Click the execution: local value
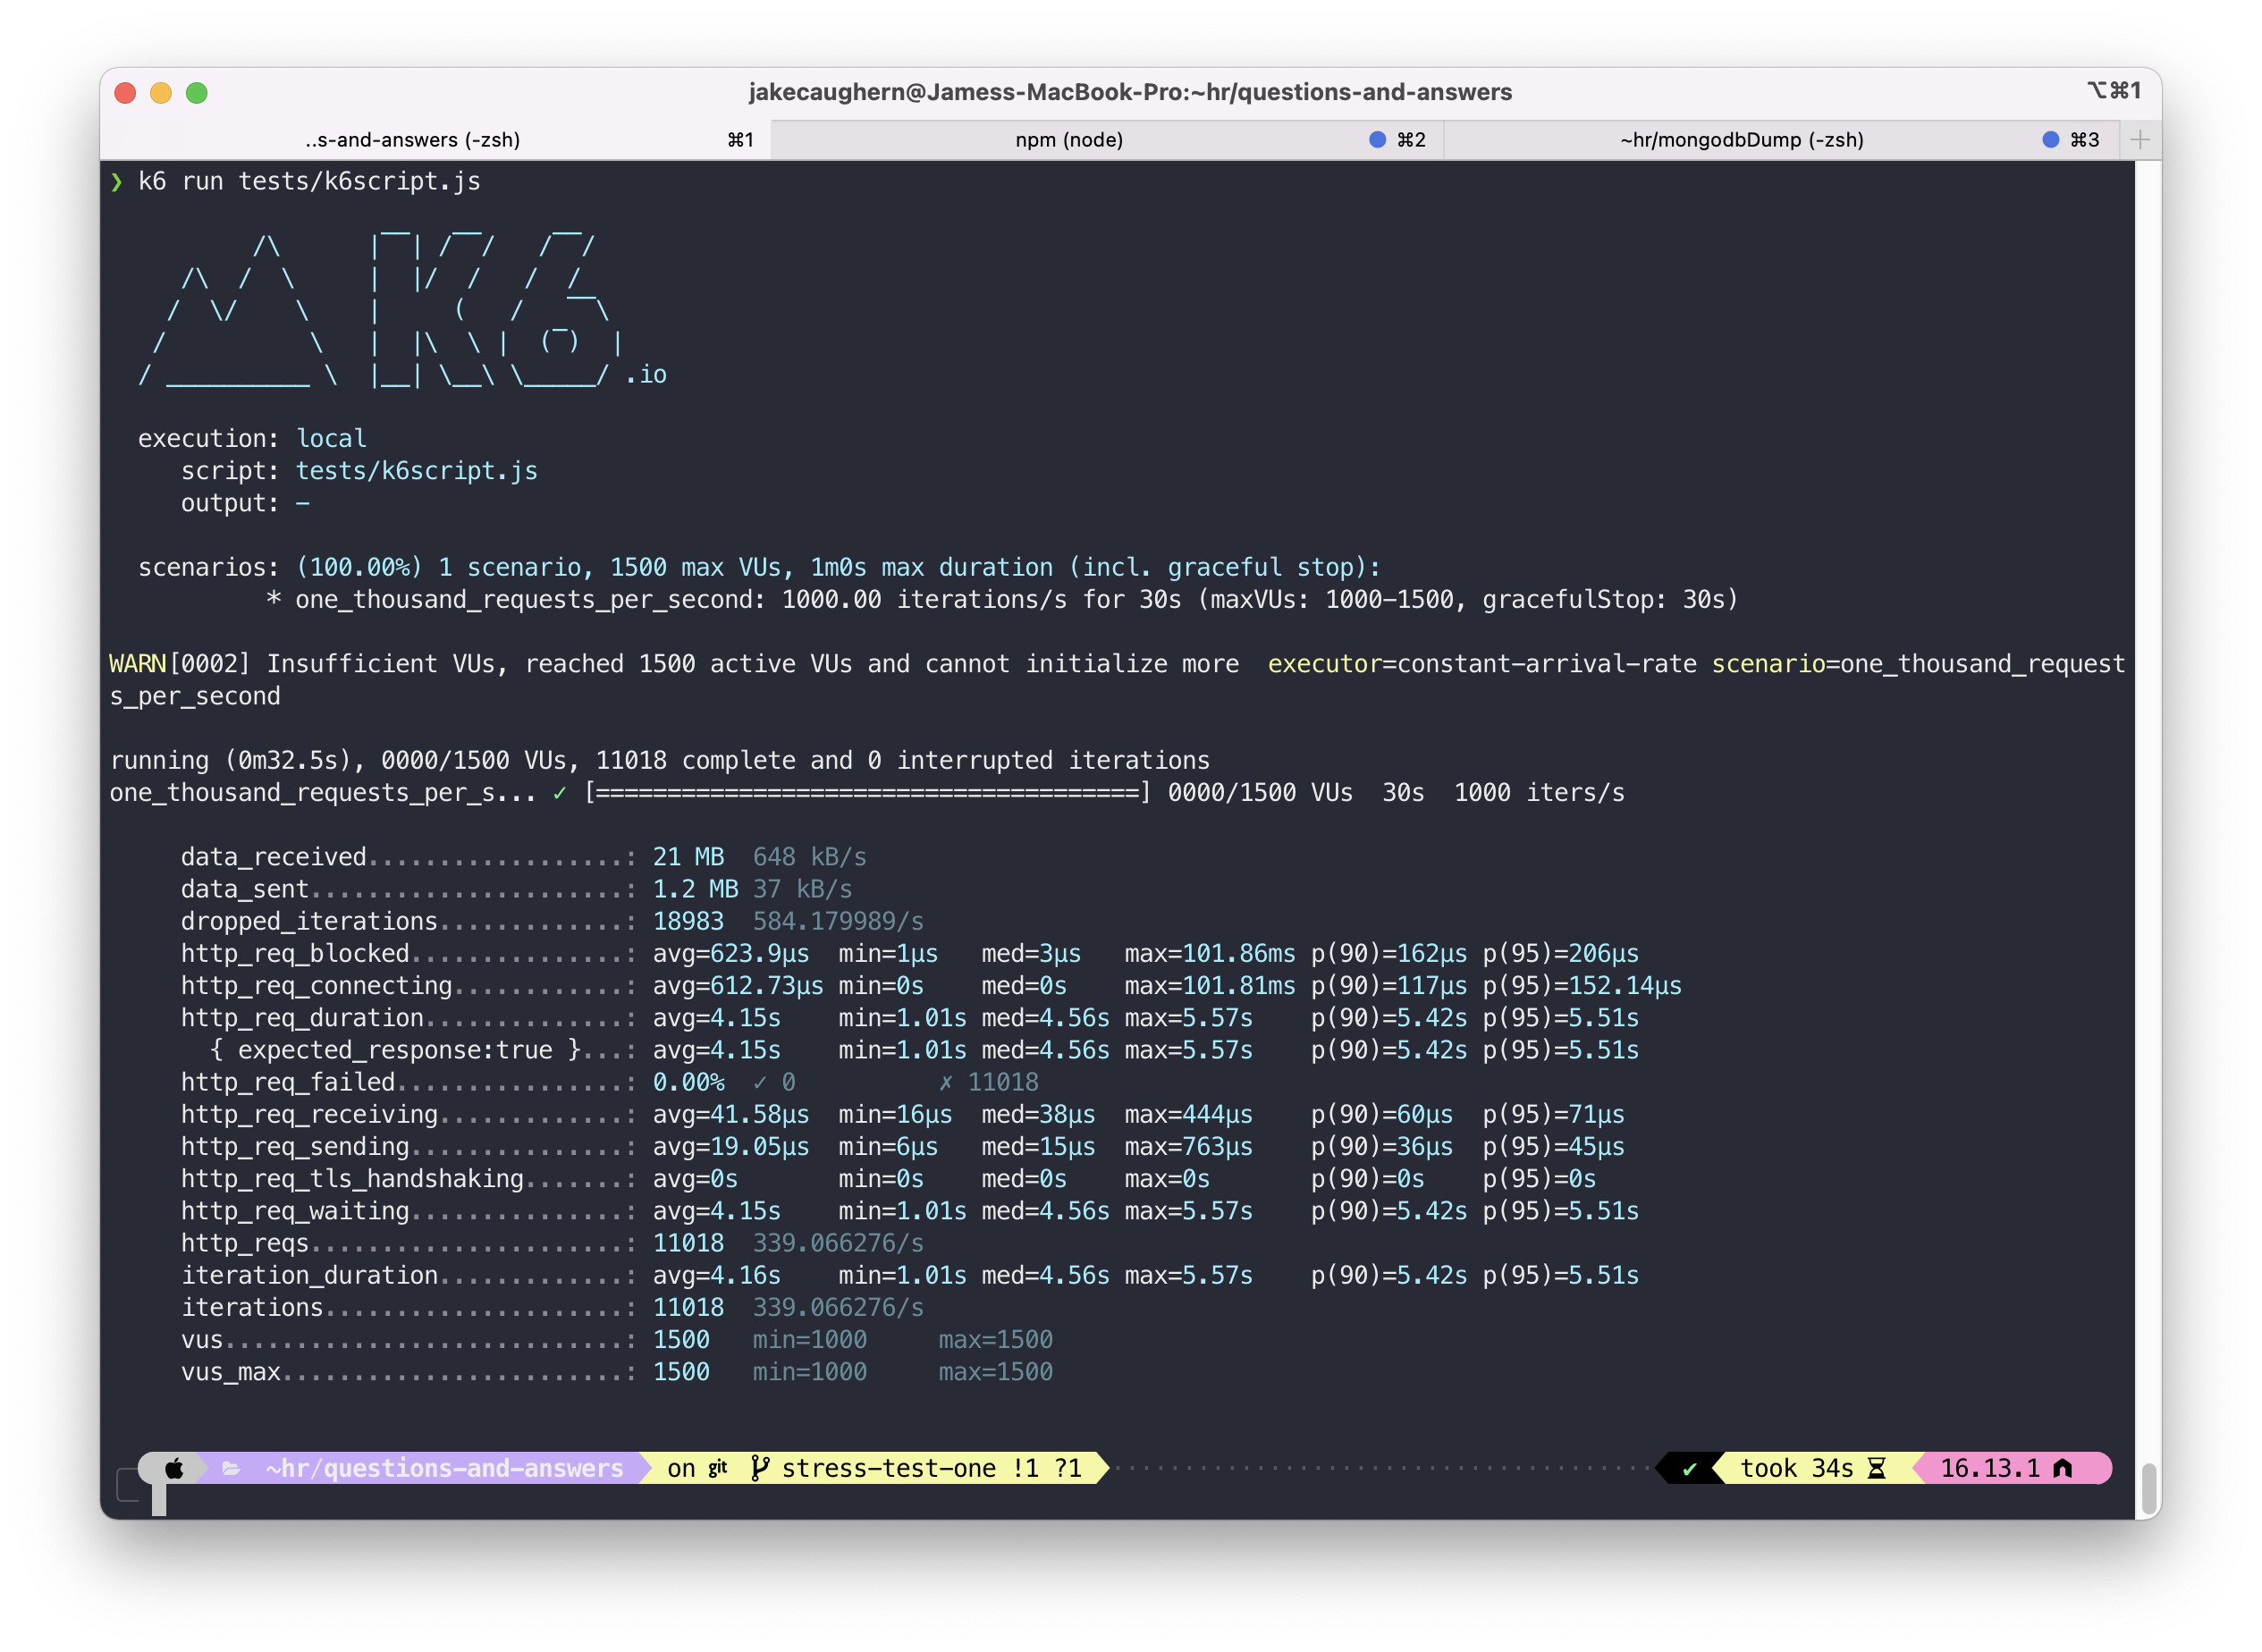2262x1652 pixels. click(x=331, y=439)
